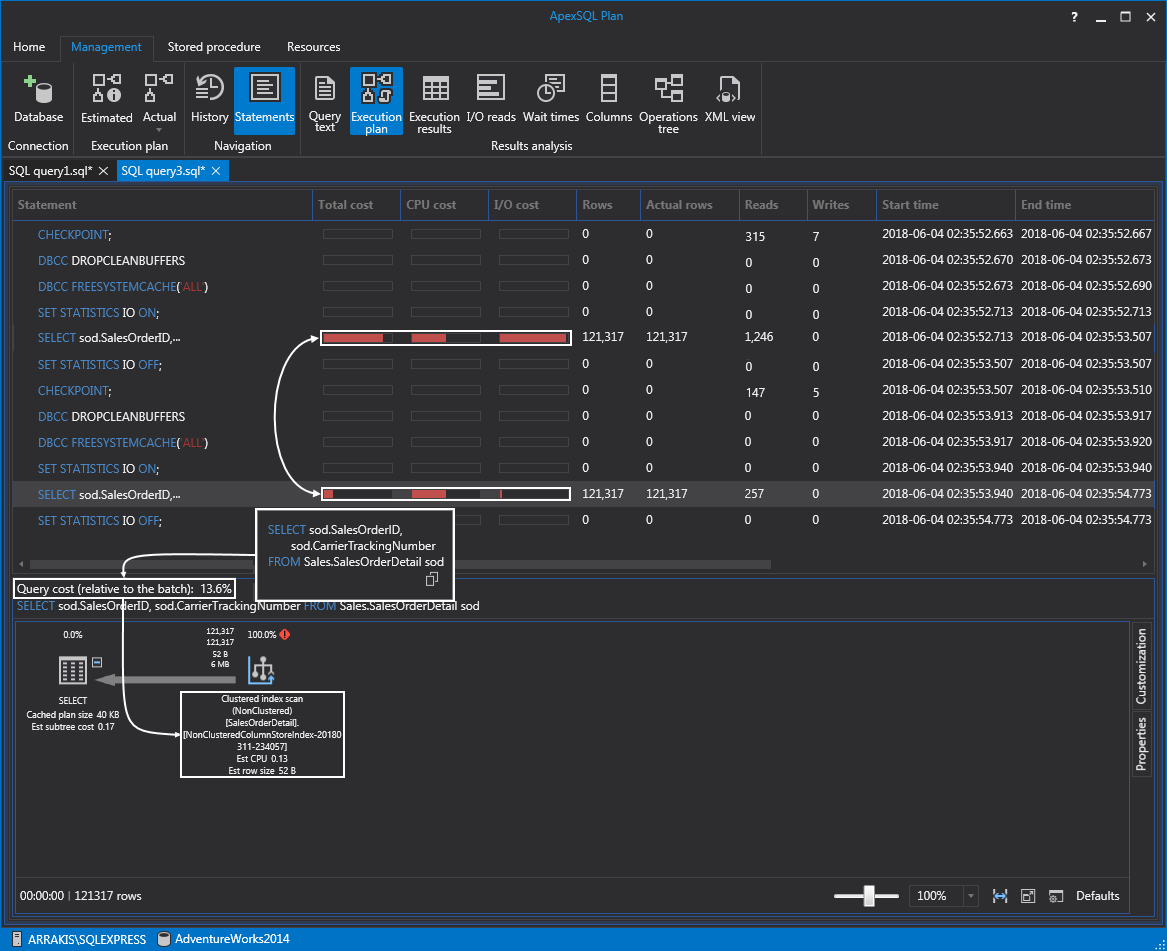Open the Wait times analysis
This screenshot has height=951, width=1167.
coord(551,99)
